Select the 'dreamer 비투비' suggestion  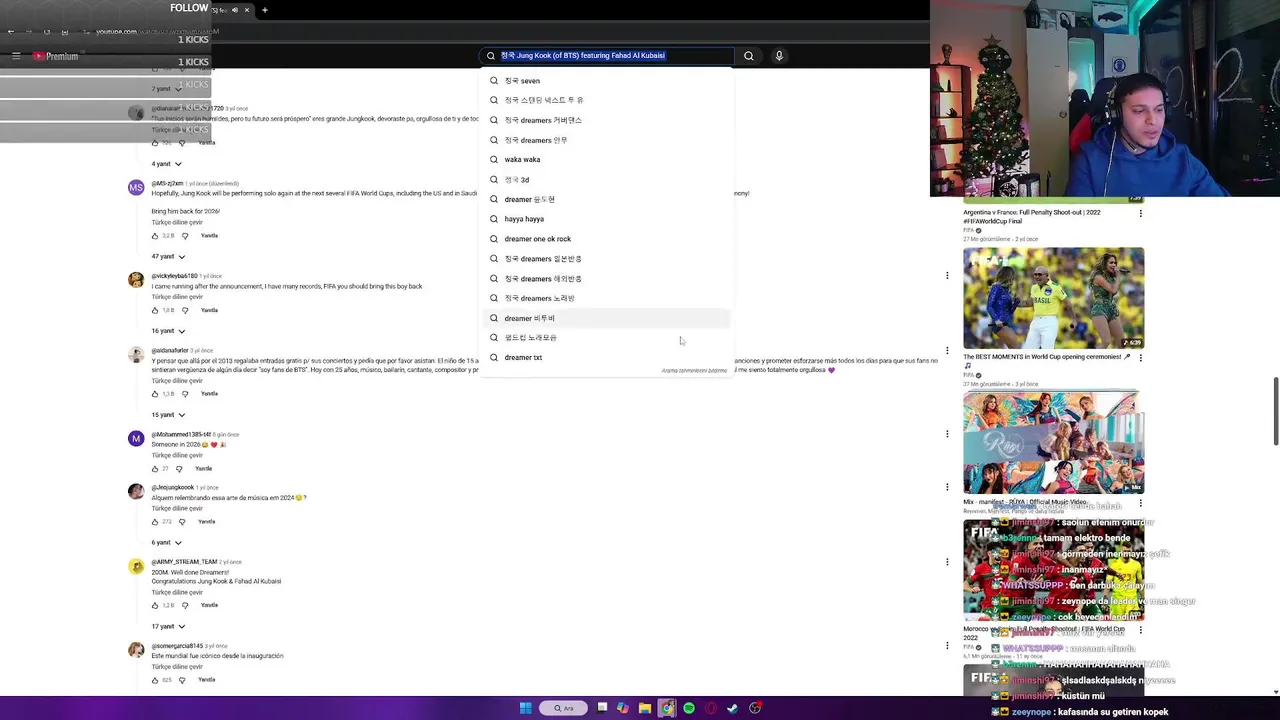click(x=607, y=318)
